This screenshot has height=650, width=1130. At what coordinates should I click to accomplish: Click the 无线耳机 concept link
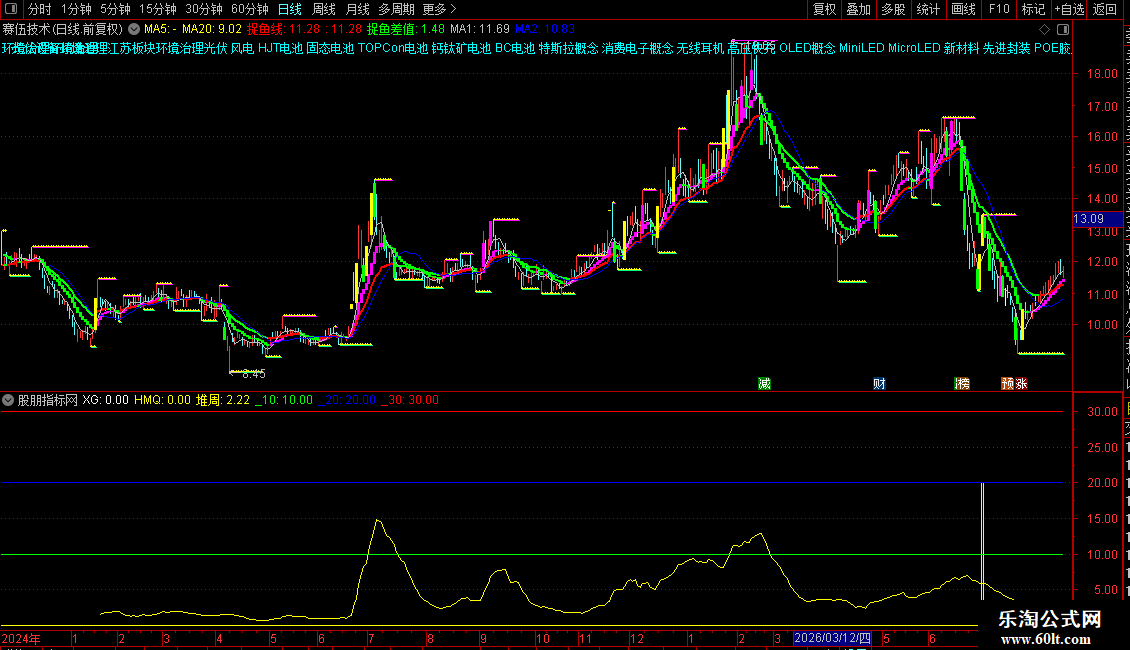[700, 48]
